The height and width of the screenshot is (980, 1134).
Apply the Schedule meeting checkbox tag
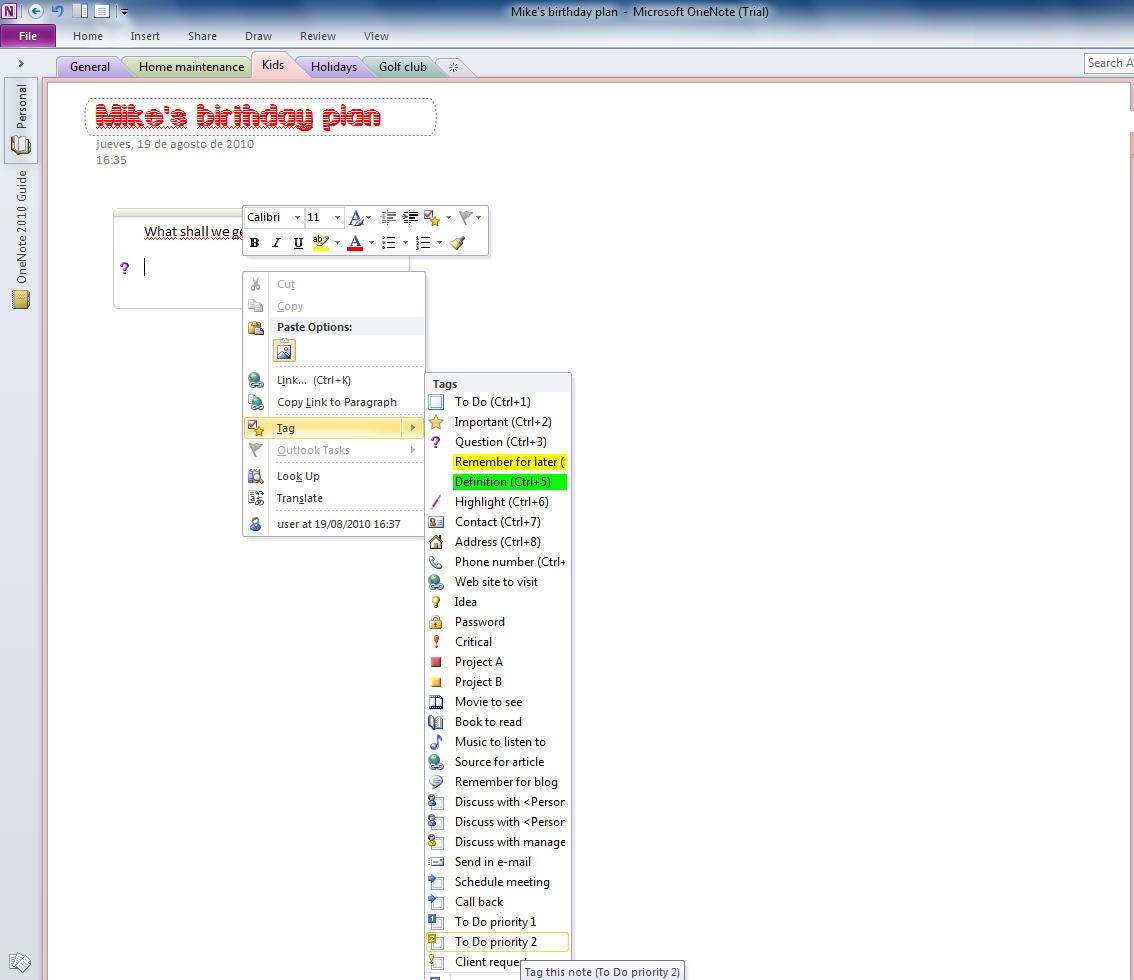[498, 882]
